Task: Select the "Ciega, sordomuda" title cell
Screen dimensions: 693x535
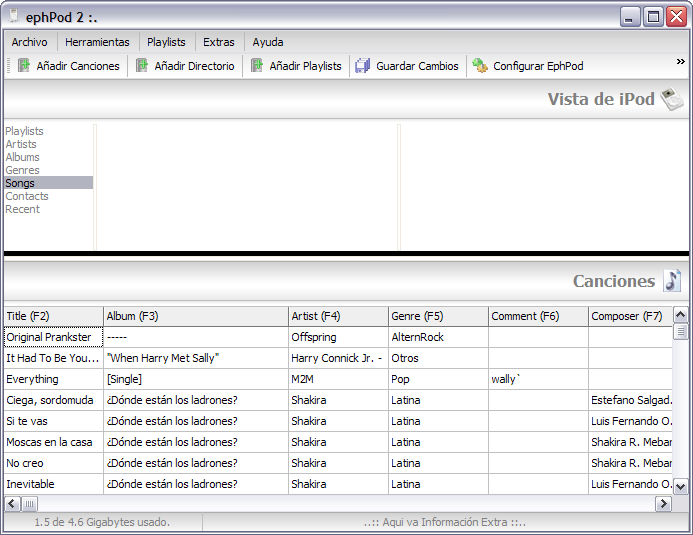Action: tap(53, 400)
